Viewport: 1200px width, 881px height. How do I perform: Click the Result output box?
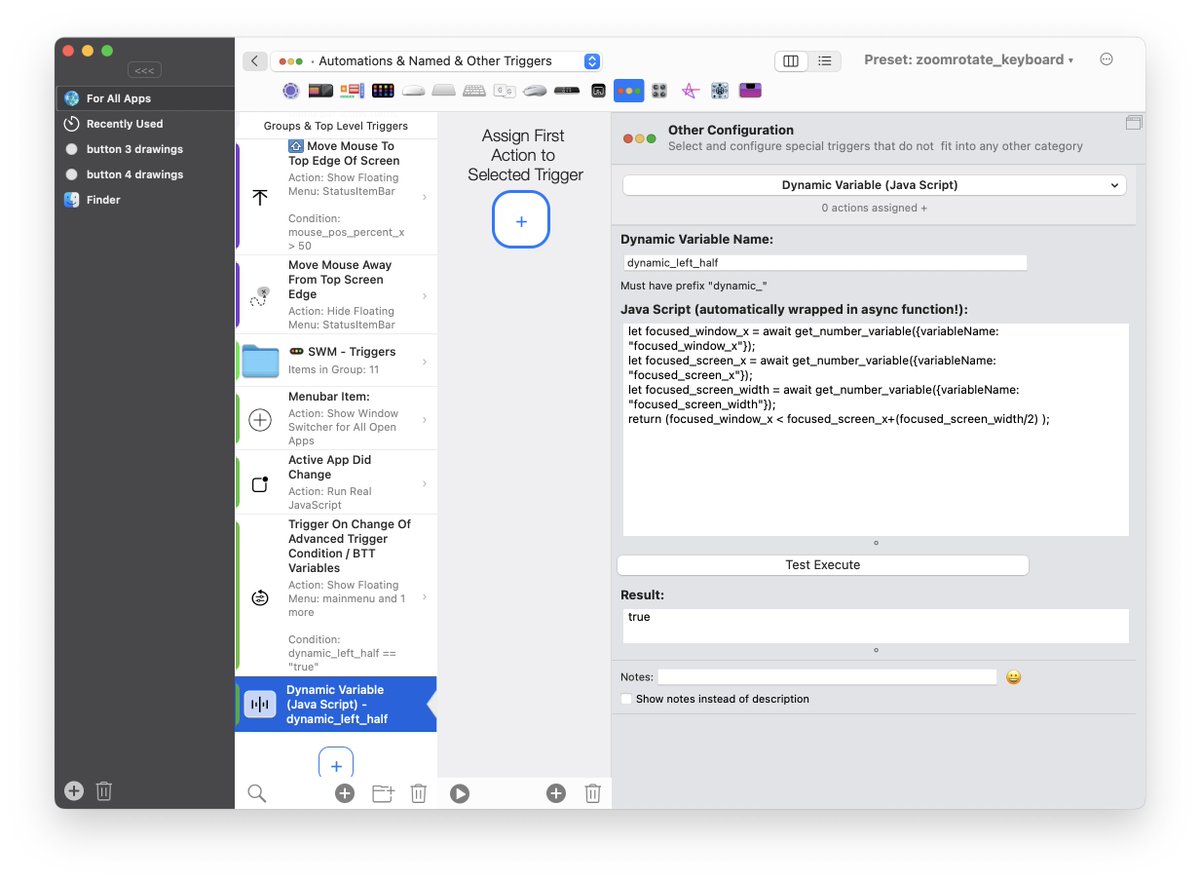coord(876,626)
